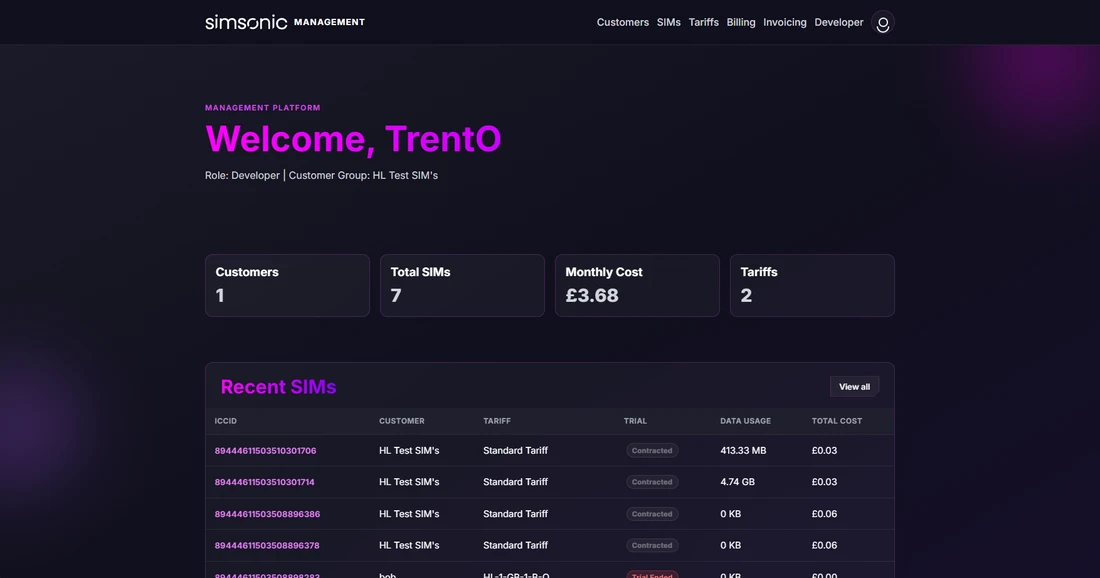This screenshot has height=578, width=1100.
Task: Click Contracted badge for SIM ending 1706
Action: tap(652, 450)
